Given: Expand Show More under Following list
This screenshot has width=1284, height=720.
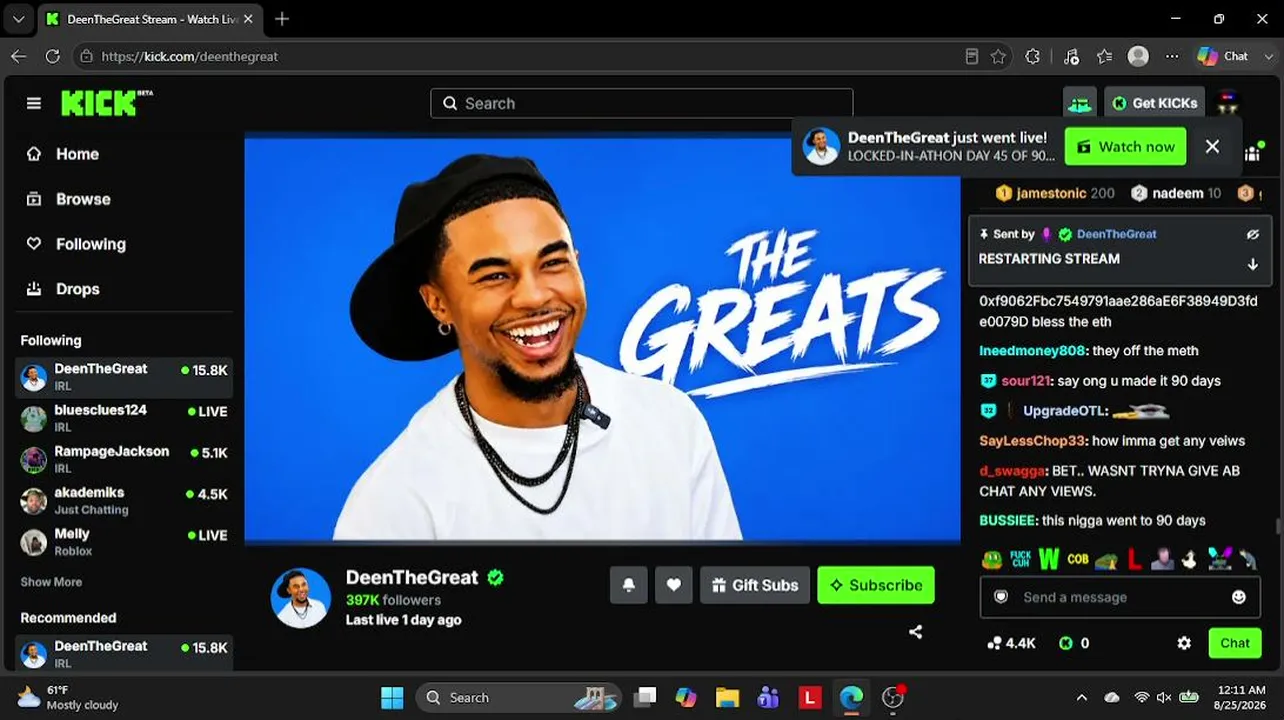Looking at the screenshot, I should [x=51, y=582].
